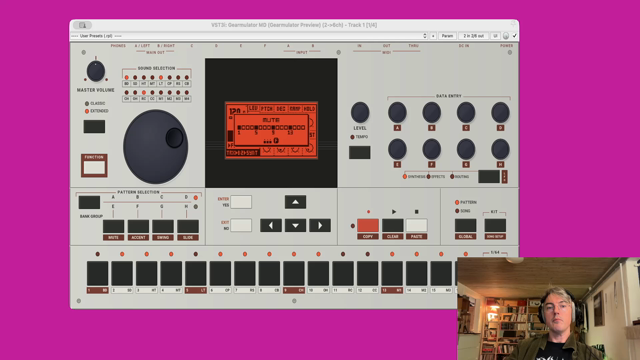The height and width of the screenshot is (360, 640).
Task: Click the stop button labeled PASTE
Action: [x=416, y=225]
